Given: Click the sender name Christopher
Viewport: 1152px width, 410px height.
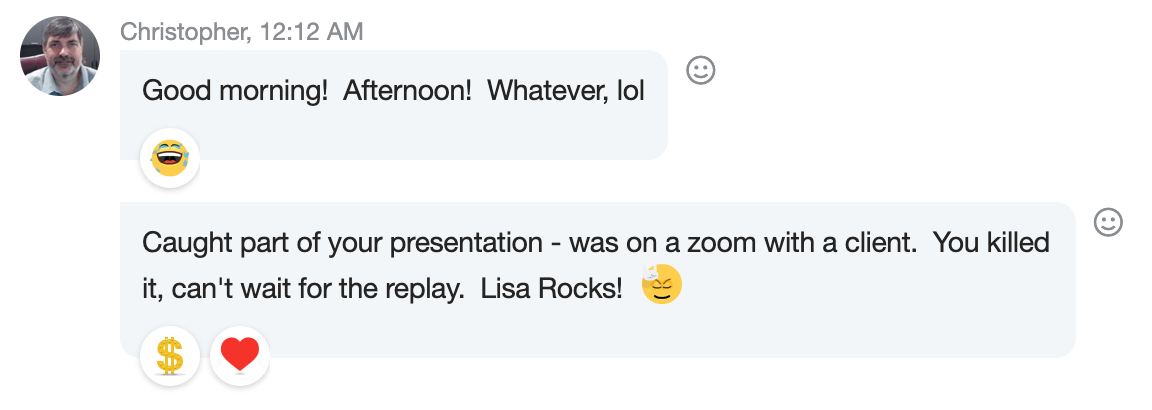Looking at the screenshot, I should click(x=183, y=32).
